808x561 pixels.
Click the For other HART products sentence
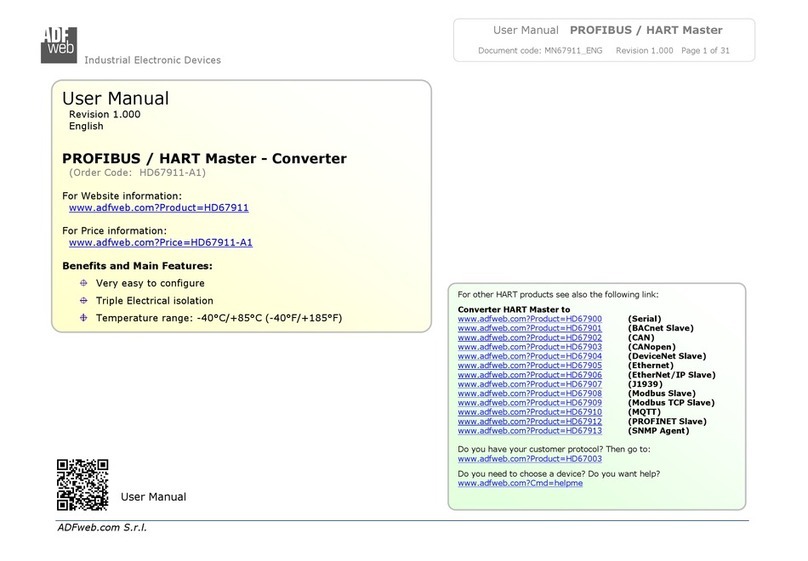[558, 295]
